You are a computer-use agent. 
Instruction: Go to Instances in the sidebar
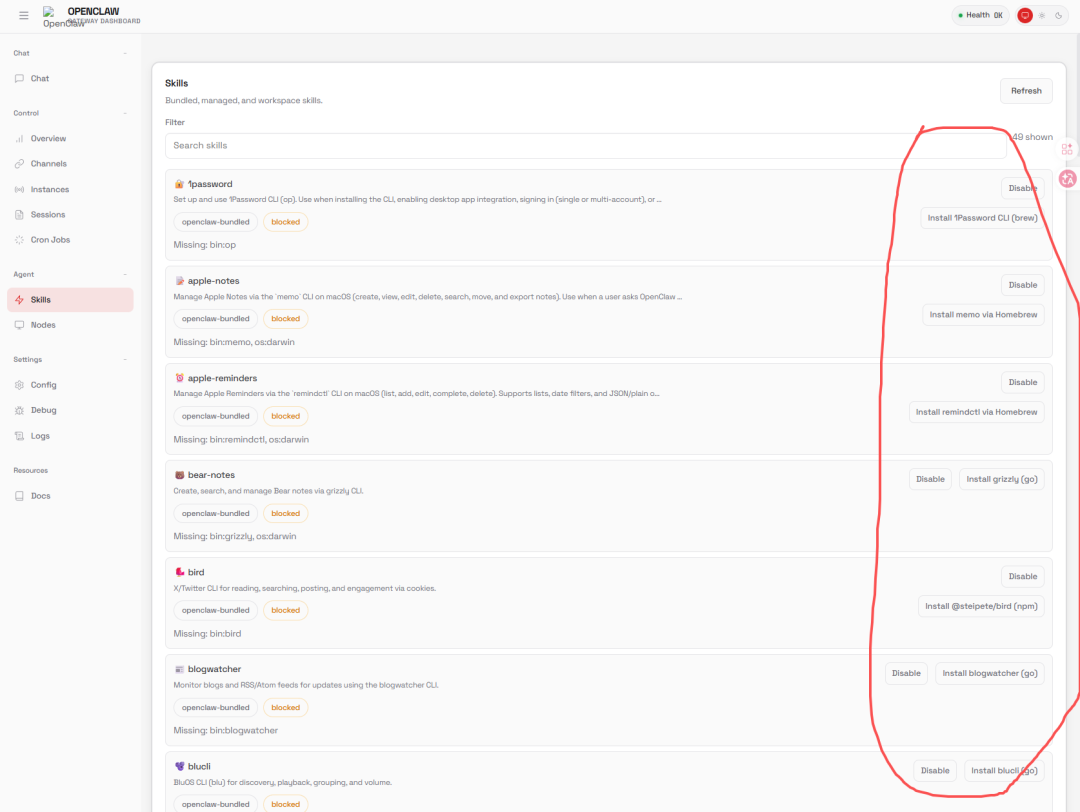pyautogui.click(x=49, y=189)
